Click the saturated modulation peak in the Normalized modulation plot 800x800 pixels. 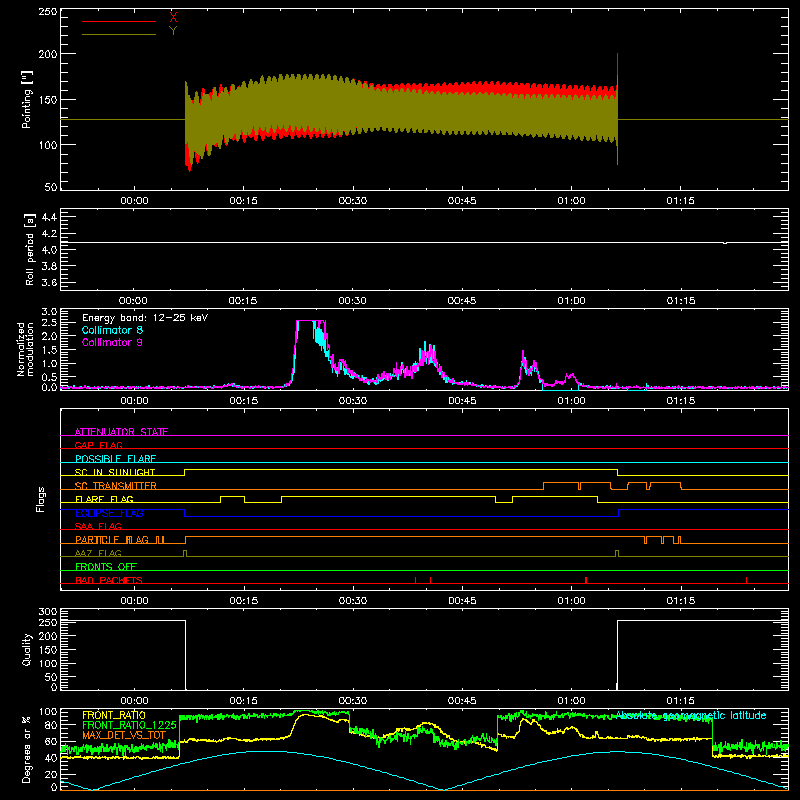point(310,321)
